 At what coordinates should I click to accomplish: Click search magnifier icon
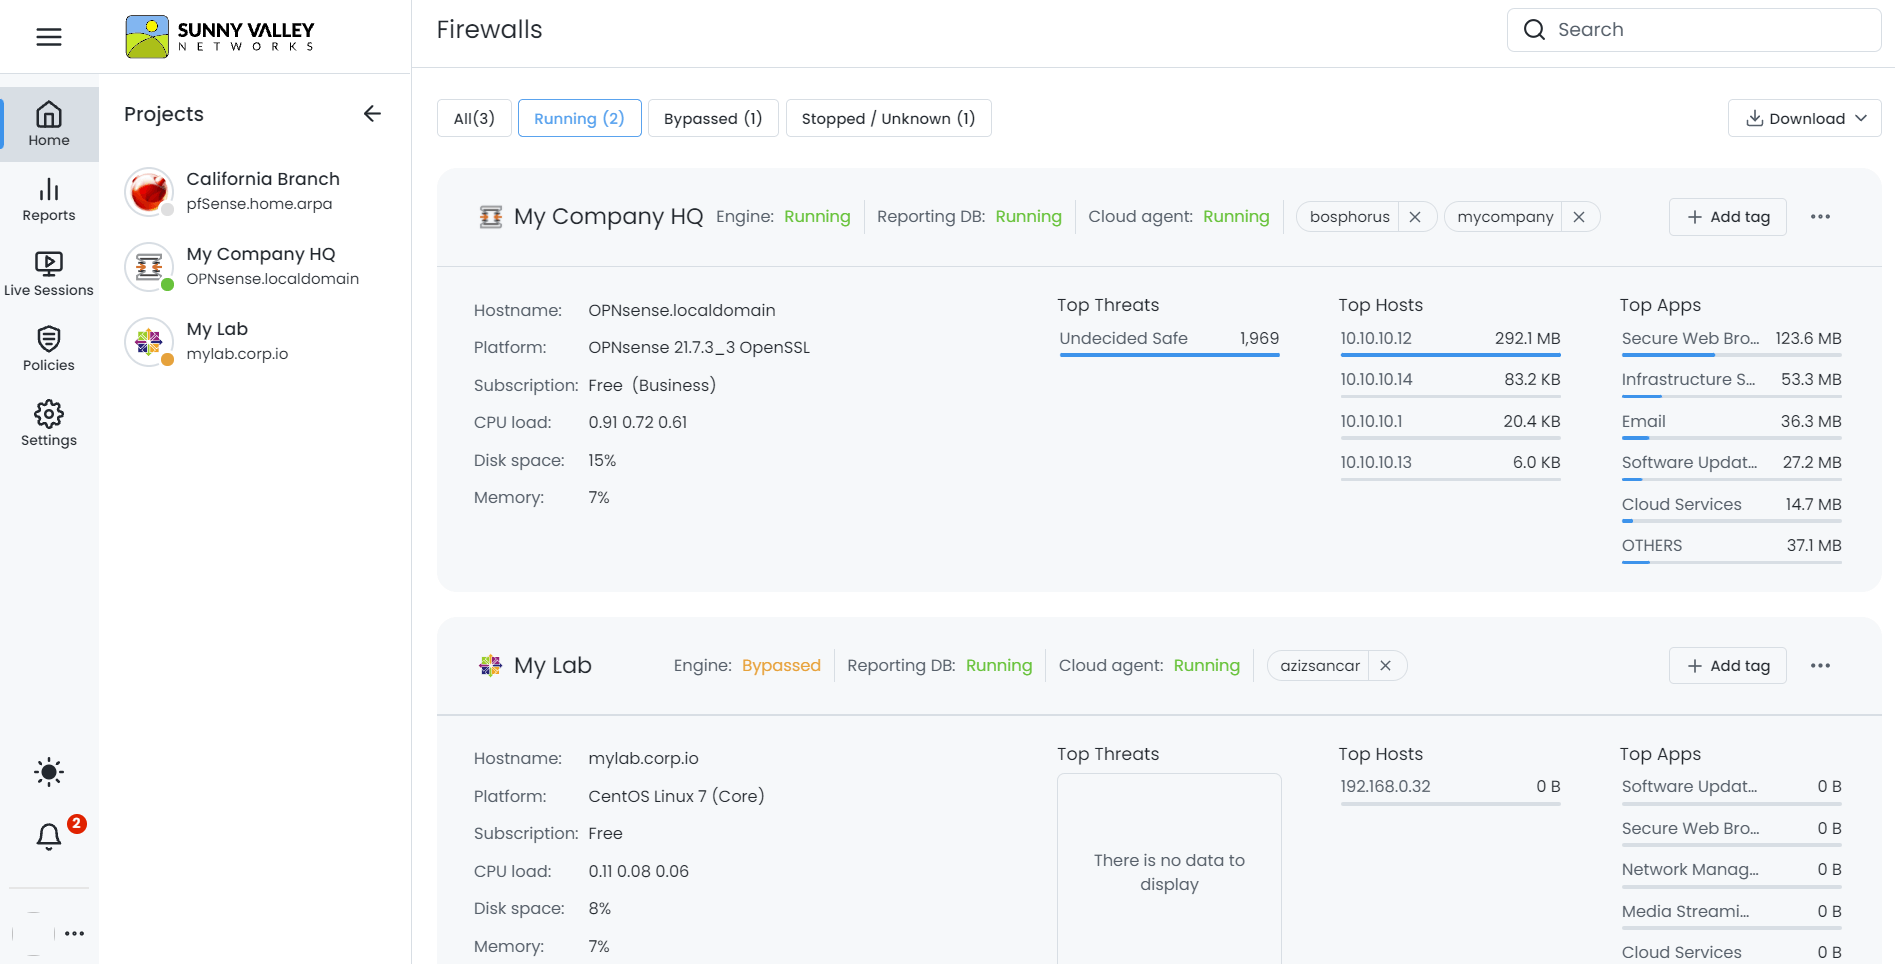[x=1534, y=30]
